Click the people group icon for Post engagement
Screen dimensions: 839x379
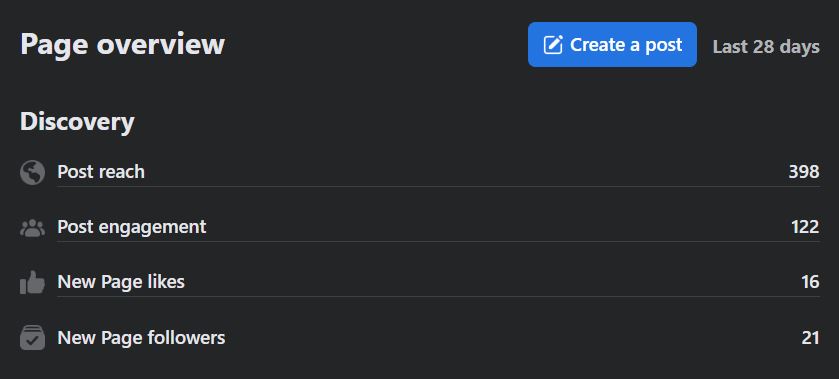32,228
